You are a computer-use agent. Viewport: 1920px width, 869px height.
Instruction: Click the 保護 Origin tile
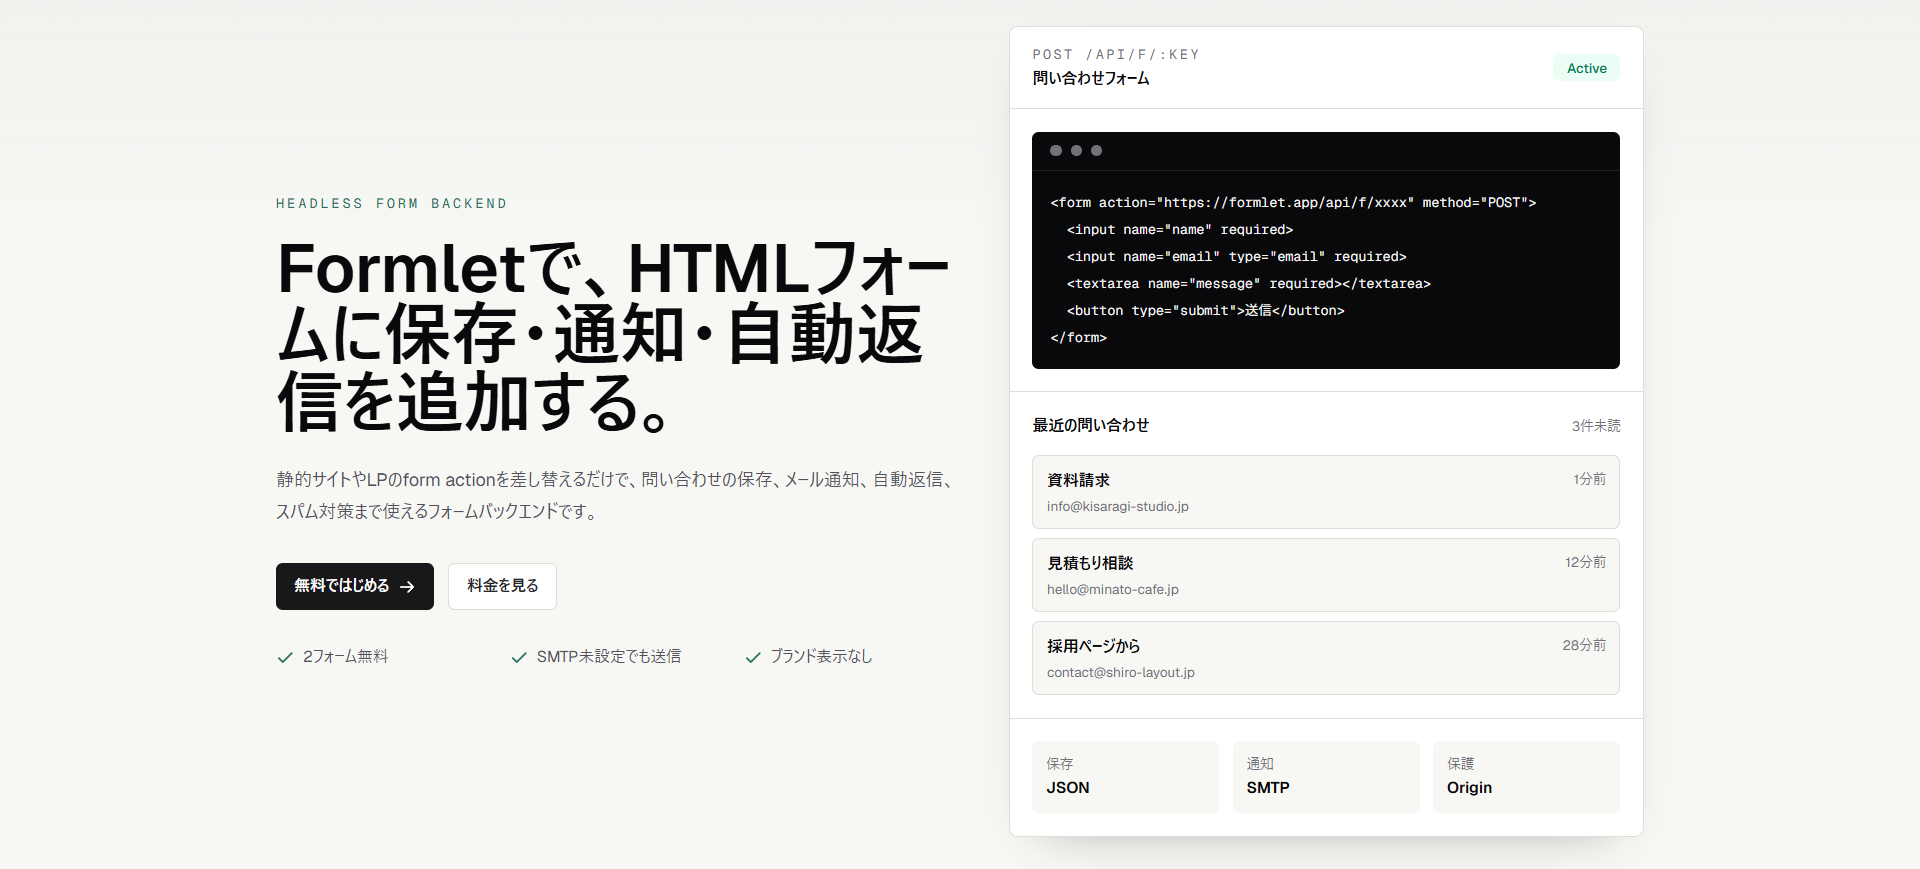coord(1526,777)
